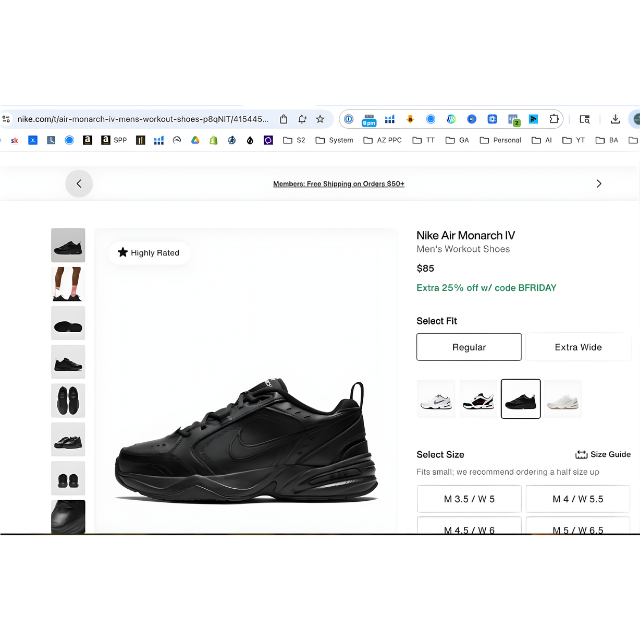The image size is (640, 640).
Task: Open the S2 bookmarks folder
Action: (294, 140)
